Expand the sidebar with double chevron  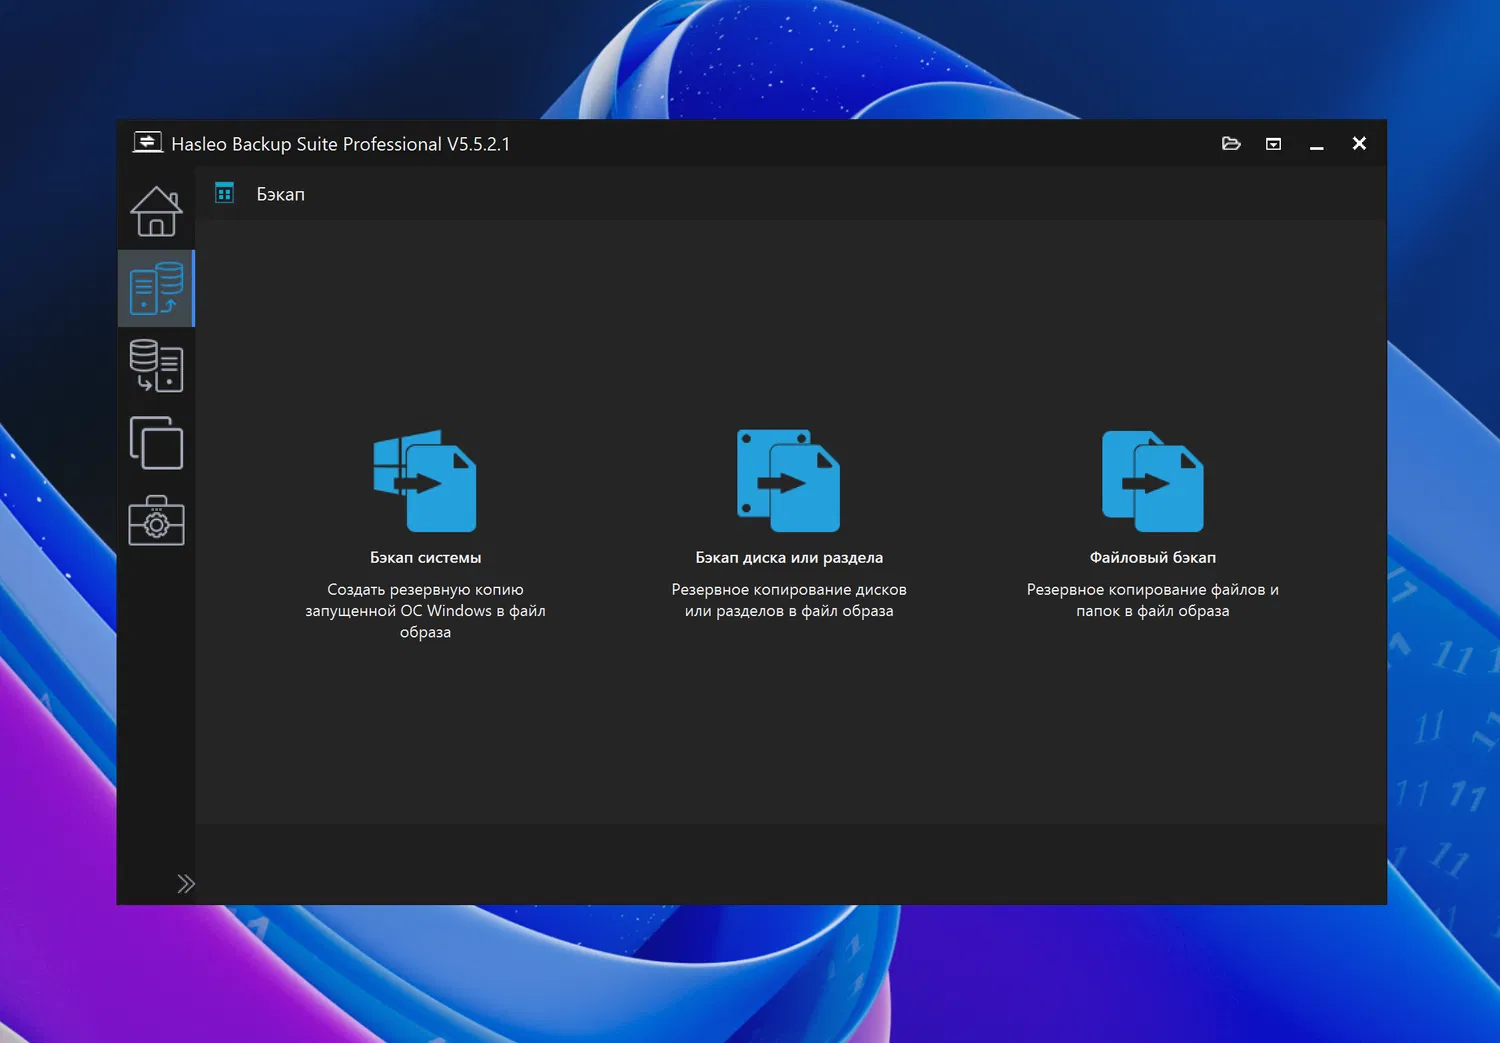coord(185,883)
